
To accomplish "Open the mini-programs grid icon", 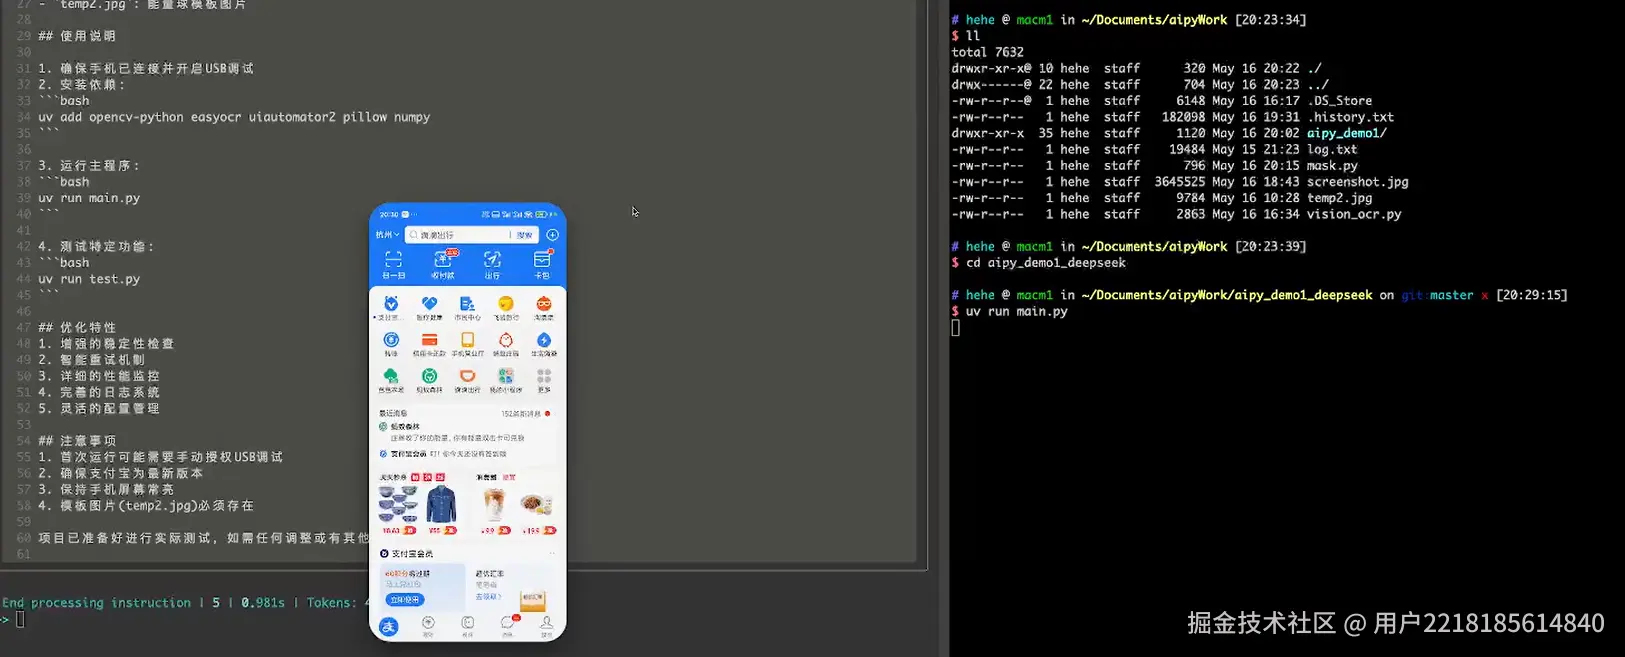I will [506, 376].
